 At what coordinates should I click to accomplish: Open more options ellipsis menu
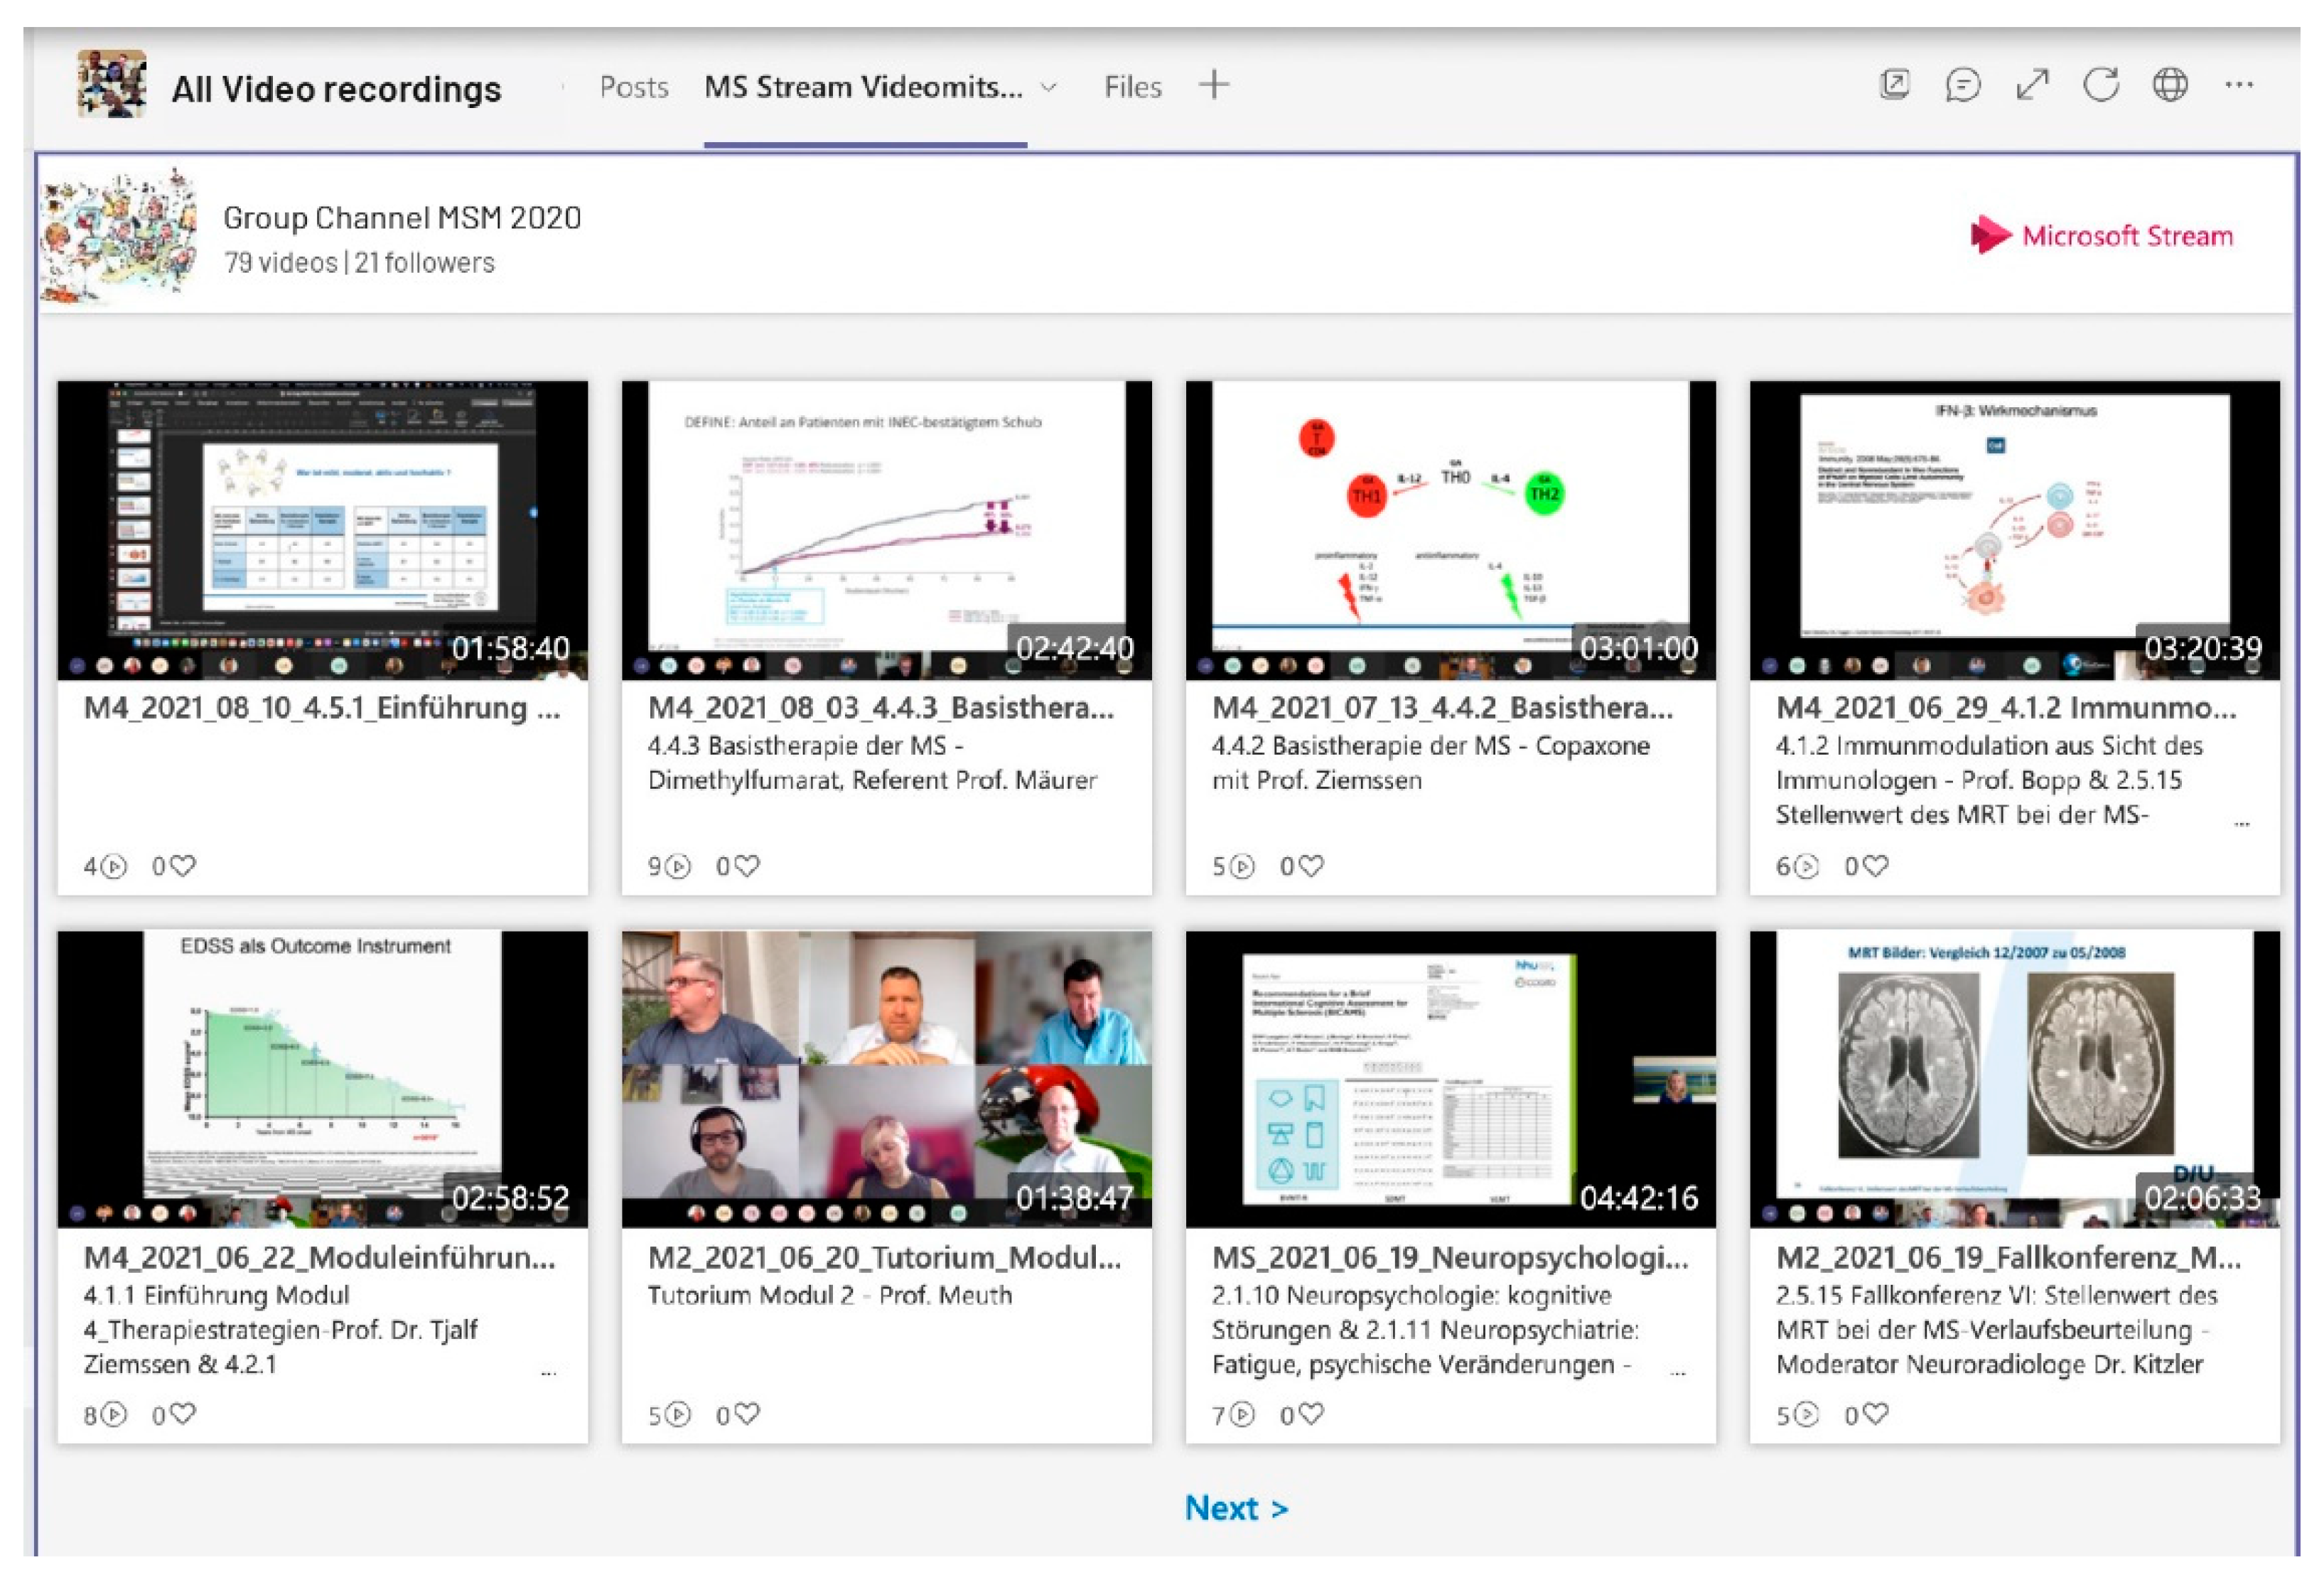[x=2239, y=85]
